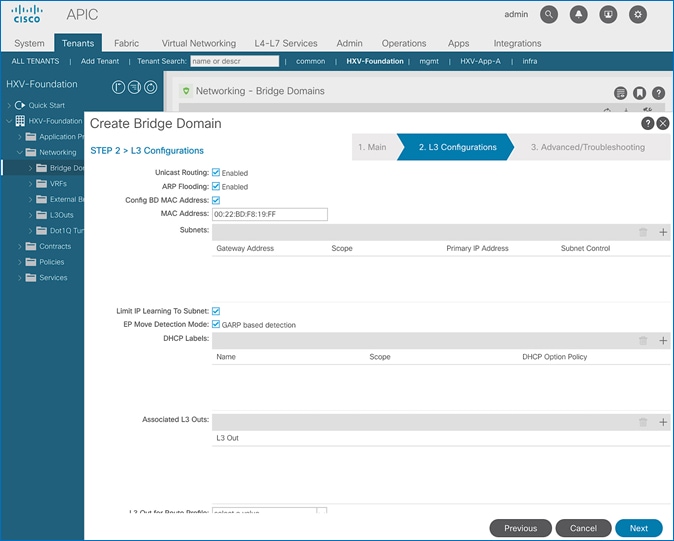Click the Previous button
Screen dimensions: 674x541
pyautogui.click(x=521, y=528)
